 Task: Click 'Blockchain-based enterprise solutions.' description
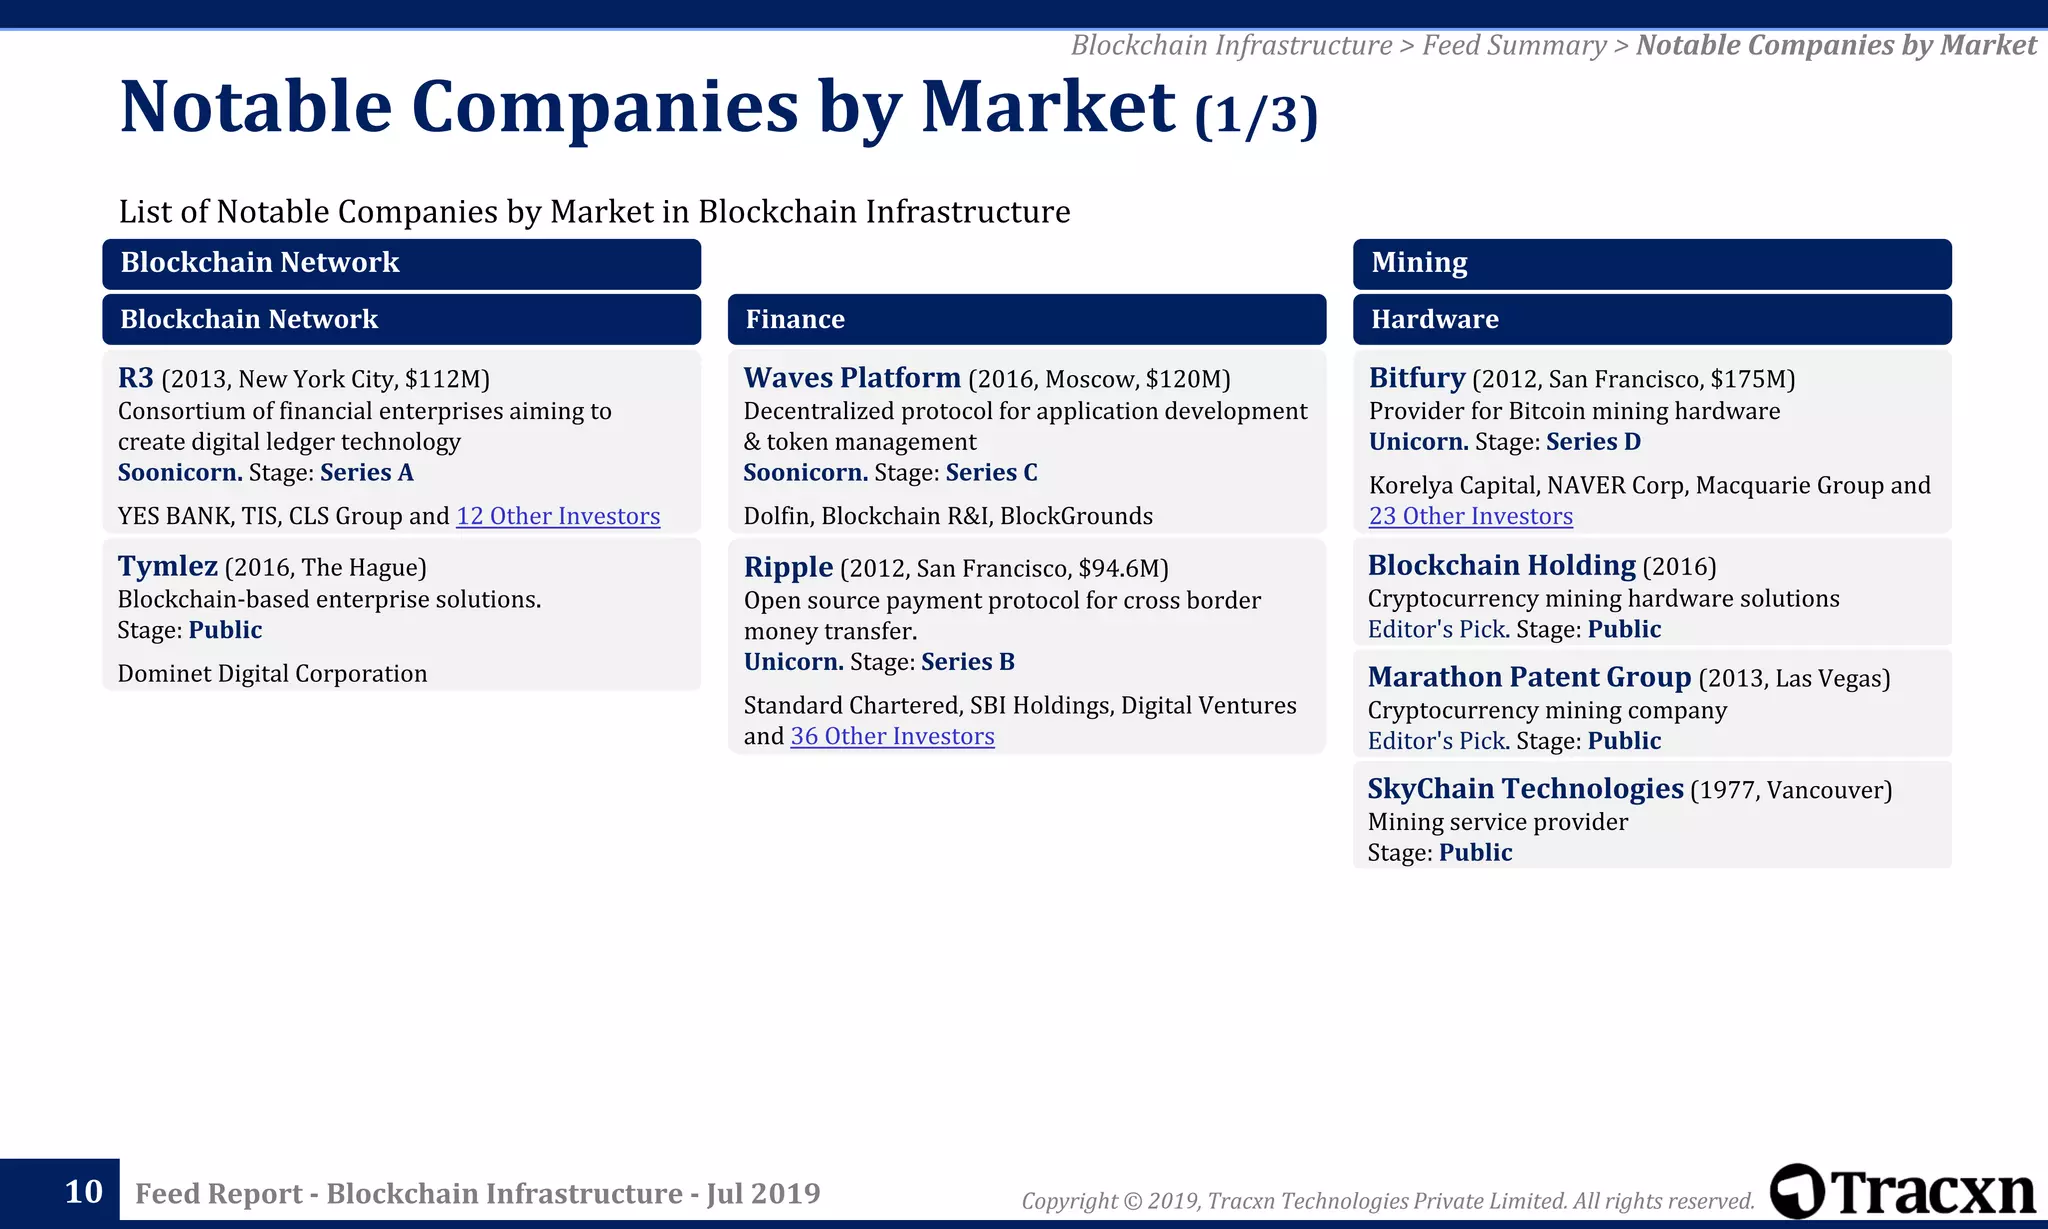point(329,599)
